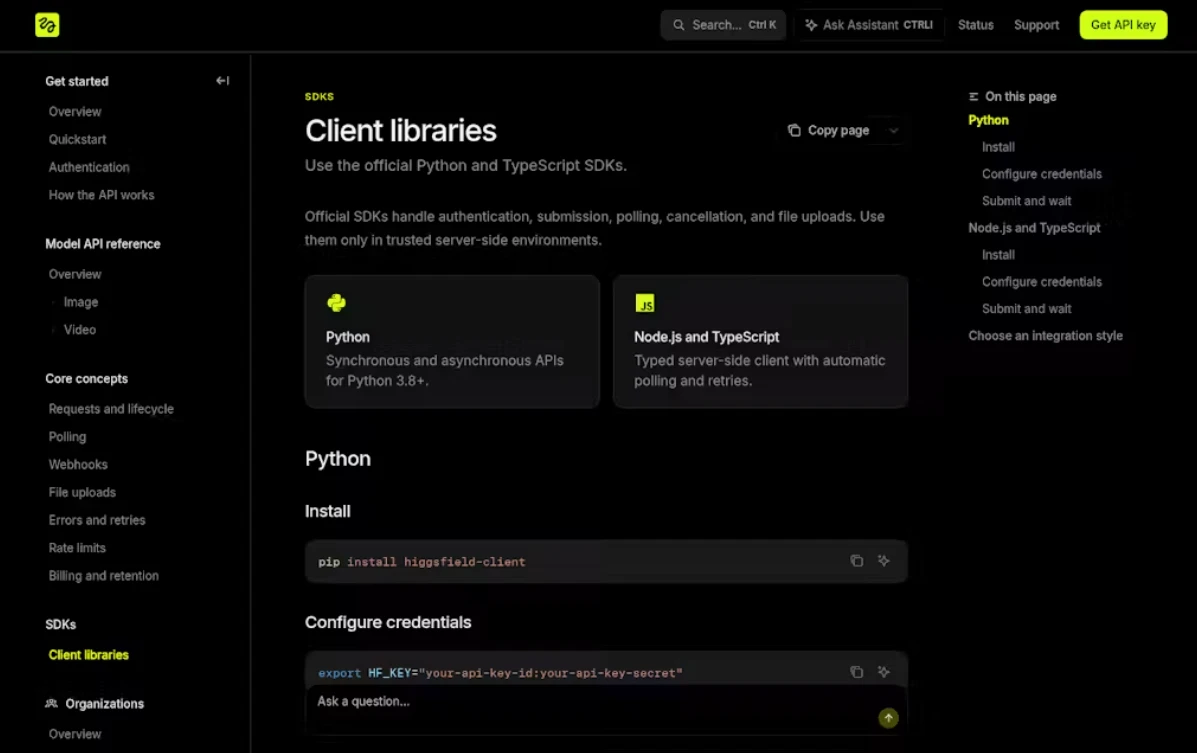Jump to Submit and wait under Node.js outline
The image size is (1197, 753).
[x=1026, y=309]
